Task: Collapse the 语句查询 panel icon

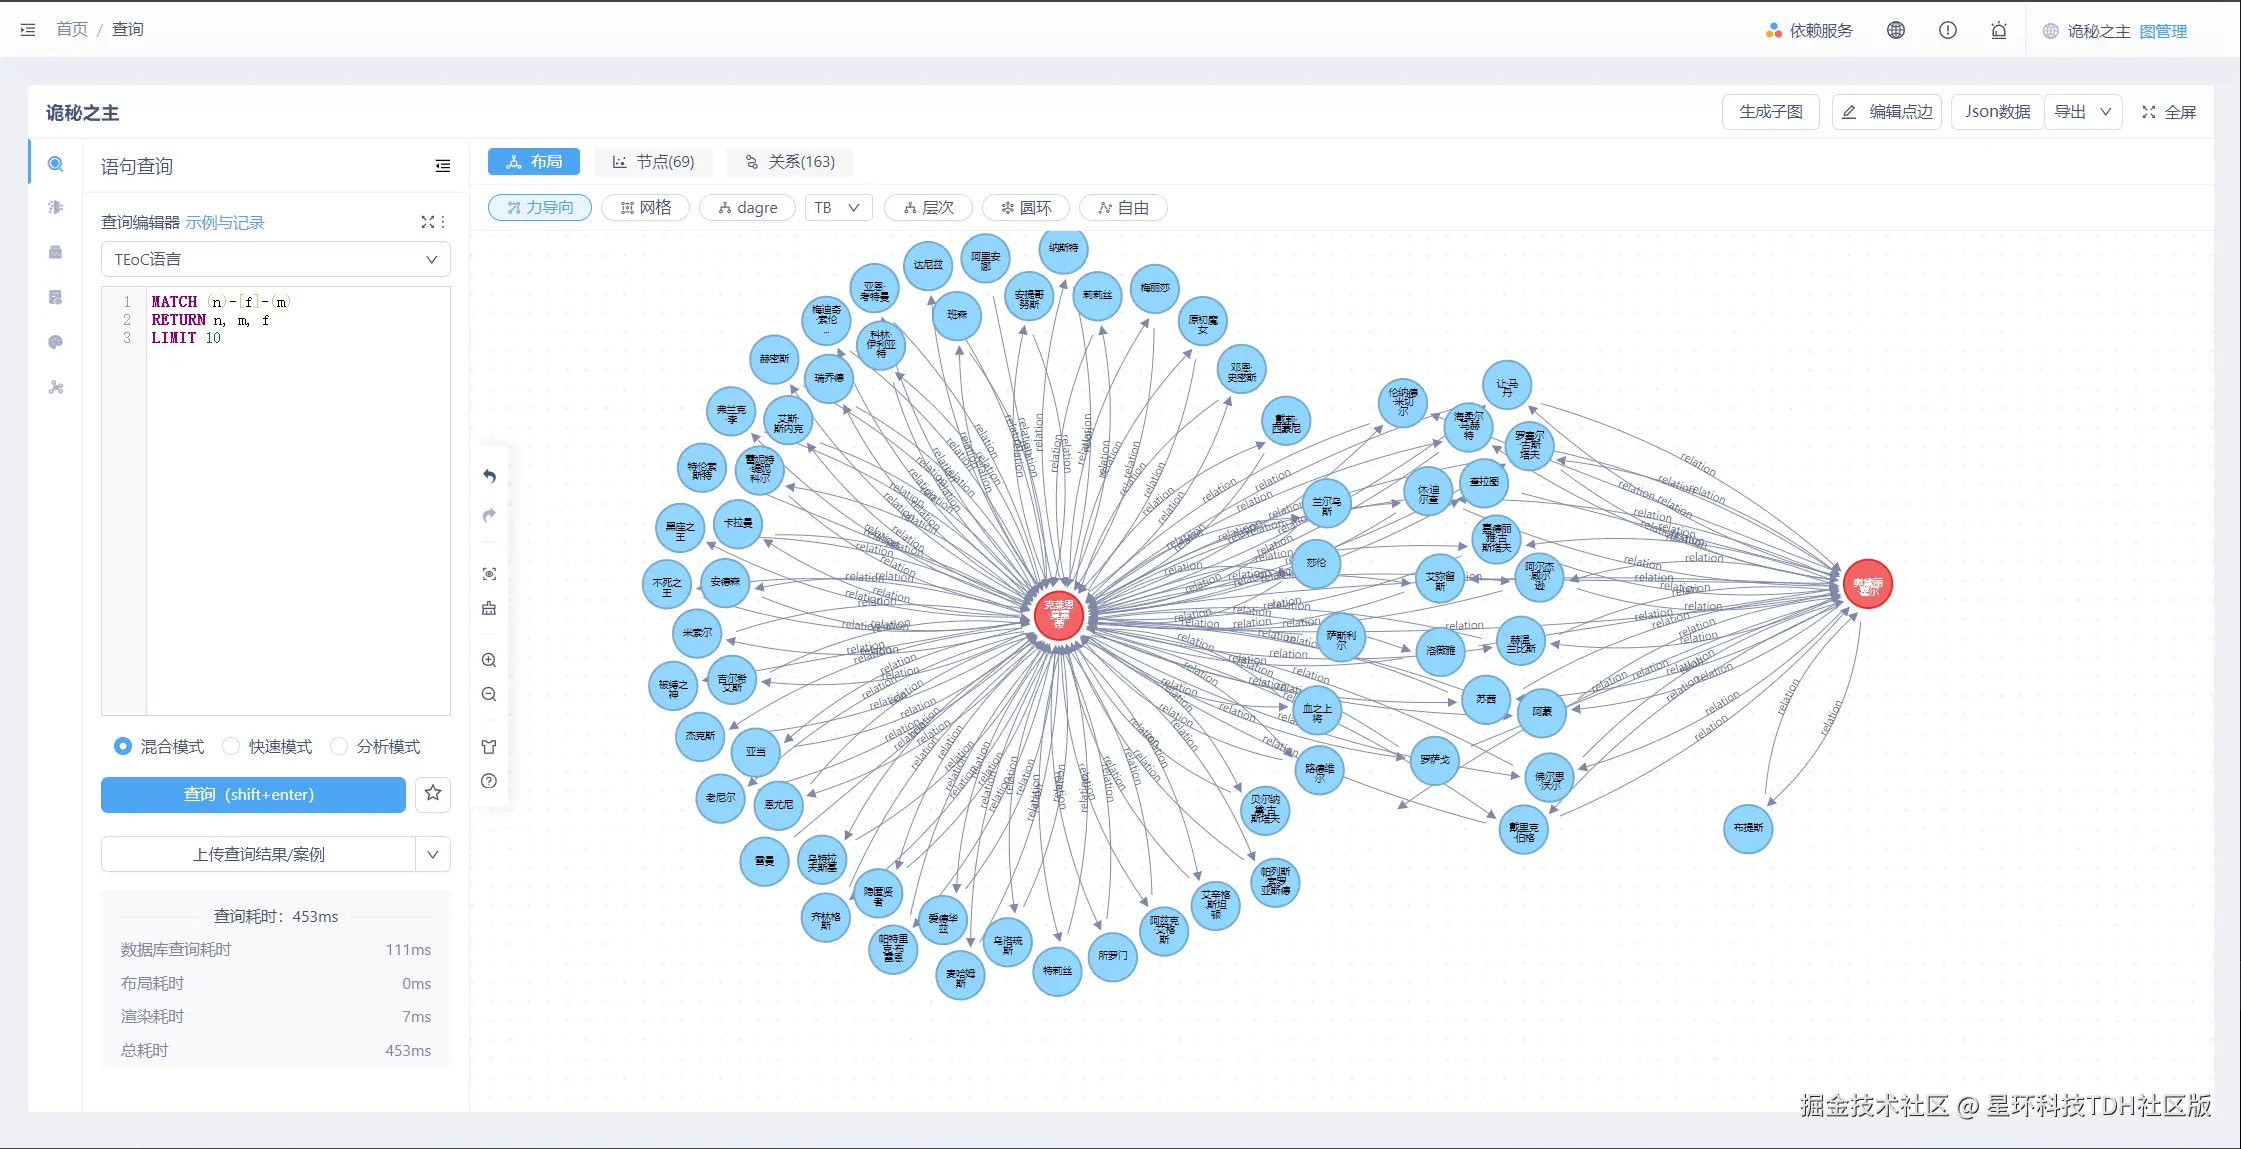Action: 443,166
